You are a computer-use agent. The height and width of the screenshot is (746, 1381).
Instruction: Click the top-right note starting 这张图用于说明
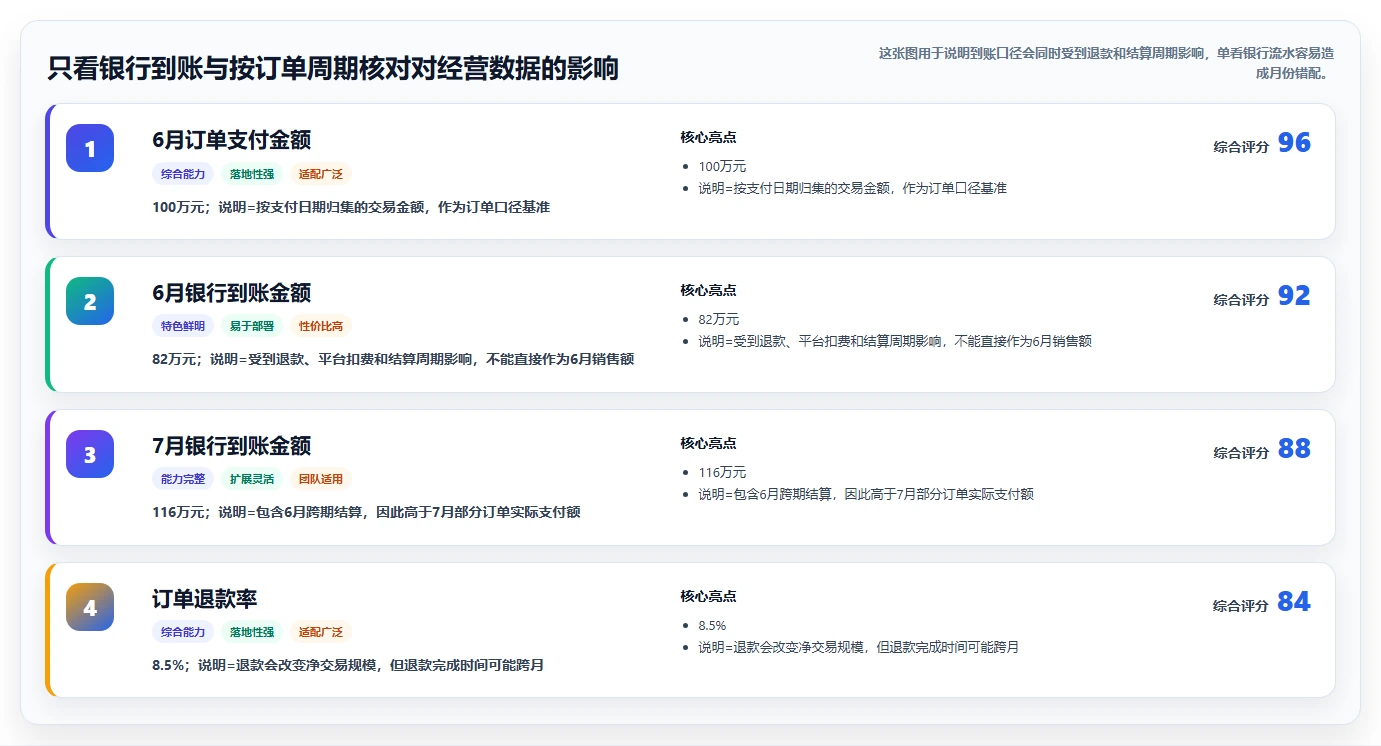point(1106,63)
